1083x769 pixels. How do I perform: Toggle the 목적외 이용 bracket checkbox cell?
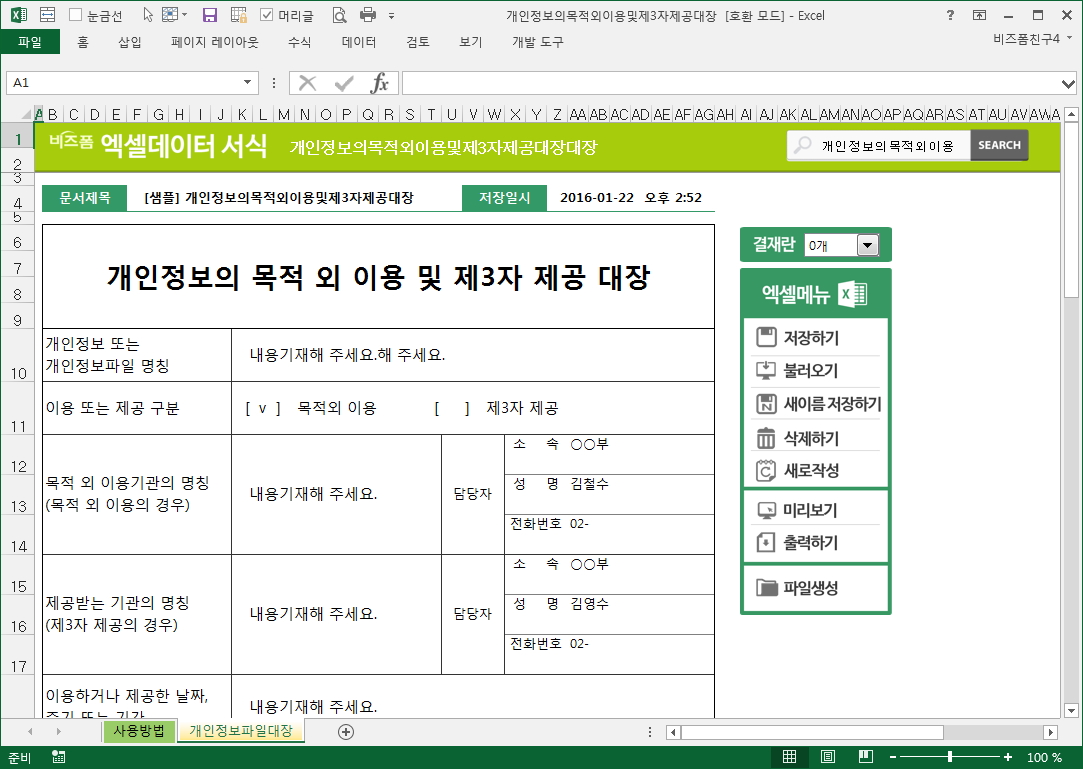pyautogui.click(x=263, y=408)
